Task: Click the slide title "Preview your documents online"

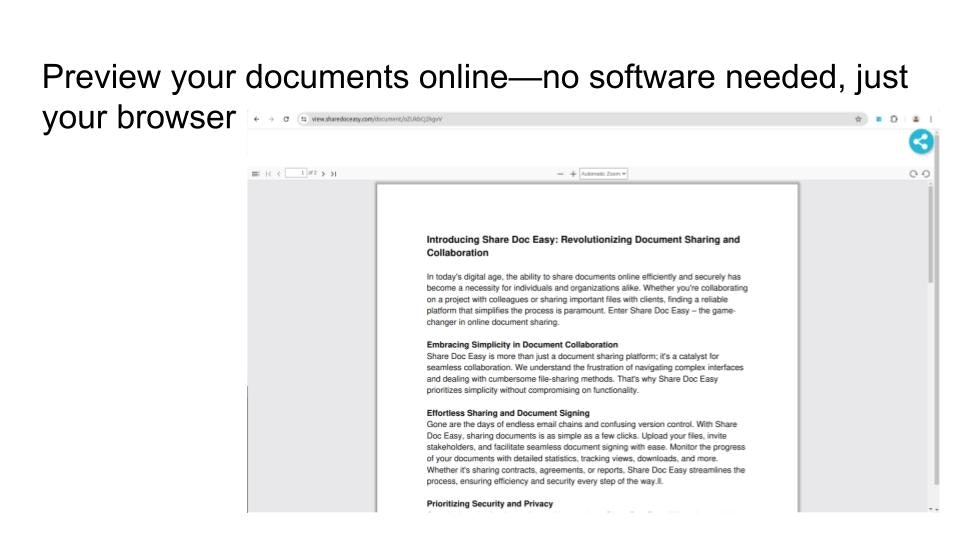Action: (474, 97)
